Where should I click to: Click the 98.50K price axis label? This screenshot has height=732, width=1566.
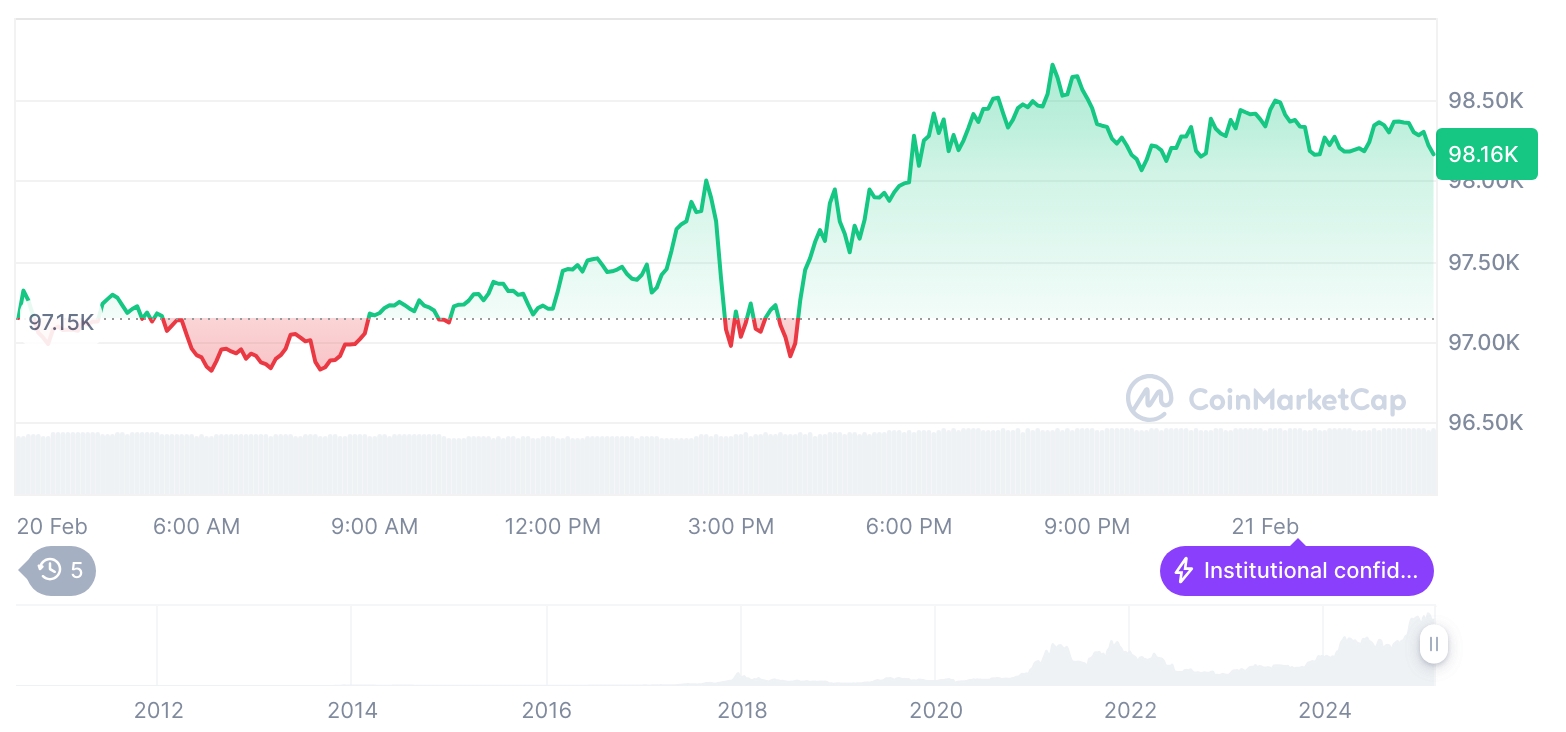pyautogui.click(x=1485, y=100)
